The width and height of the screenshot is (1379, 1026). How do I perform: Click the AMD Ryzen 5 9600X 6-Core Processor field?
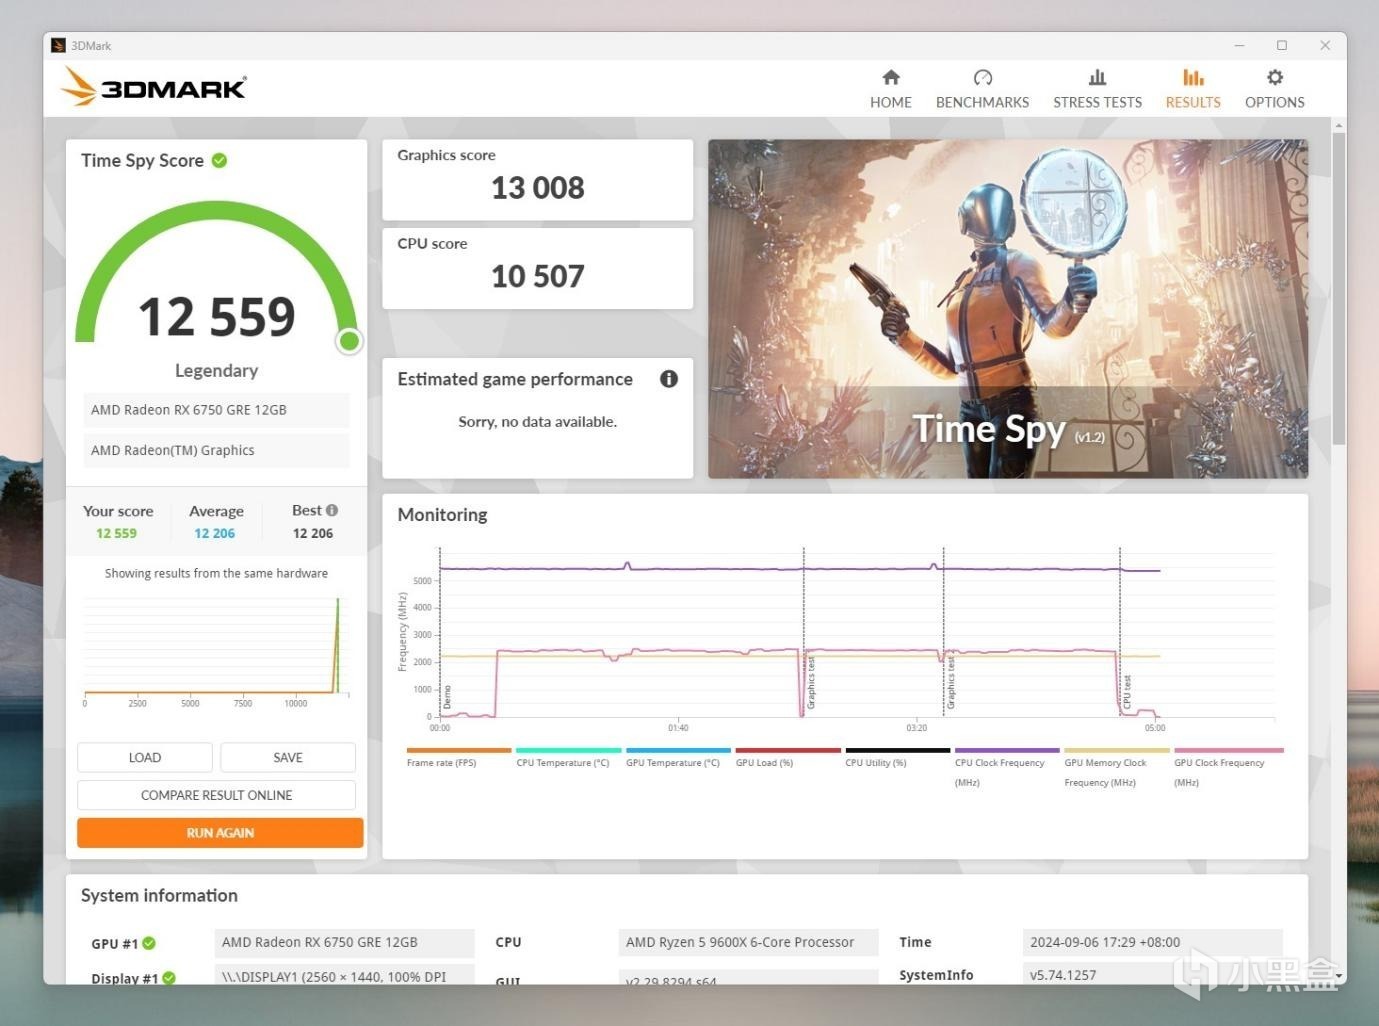click(748, 942)
